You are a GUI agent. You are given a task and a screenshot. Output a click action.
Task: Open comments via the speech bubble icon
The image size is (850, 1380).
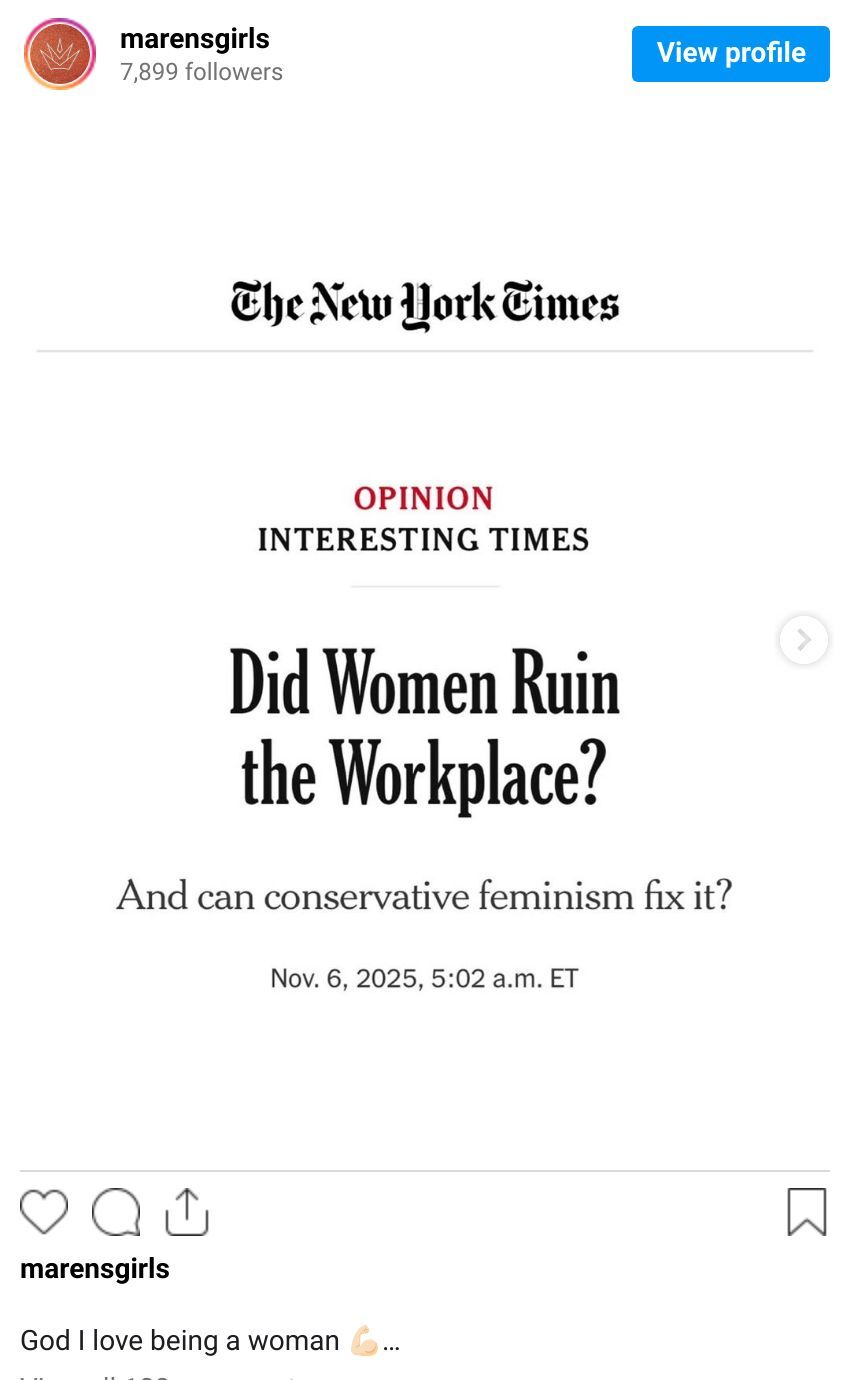[116, 1212]
